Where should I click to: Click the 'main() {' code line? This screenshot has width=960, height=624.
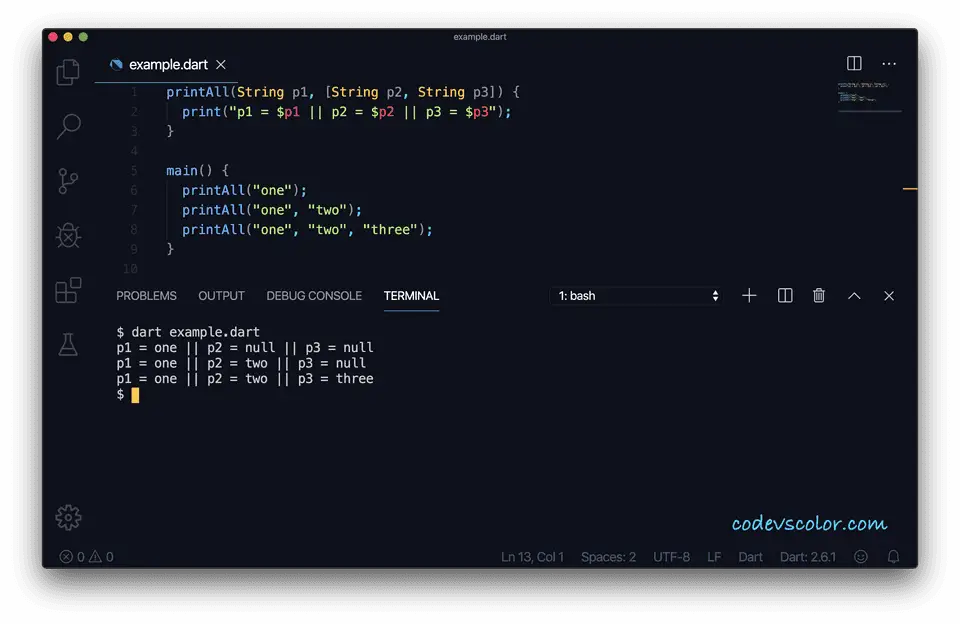197,170
